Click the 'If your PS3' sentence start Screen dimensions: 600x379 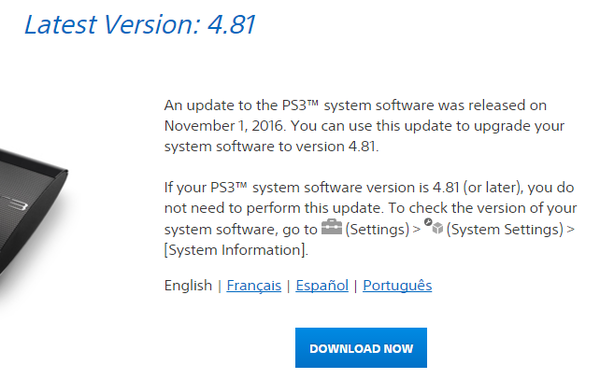pos(206,188)
